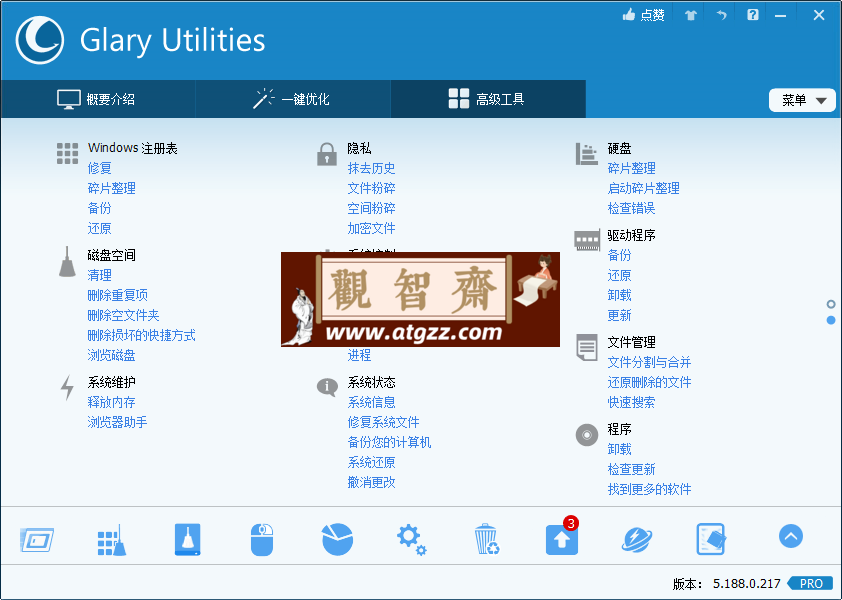Open 备份您的计算机 link
The width and height of the screenshot is (842, 600).
[x=389, y=442]
